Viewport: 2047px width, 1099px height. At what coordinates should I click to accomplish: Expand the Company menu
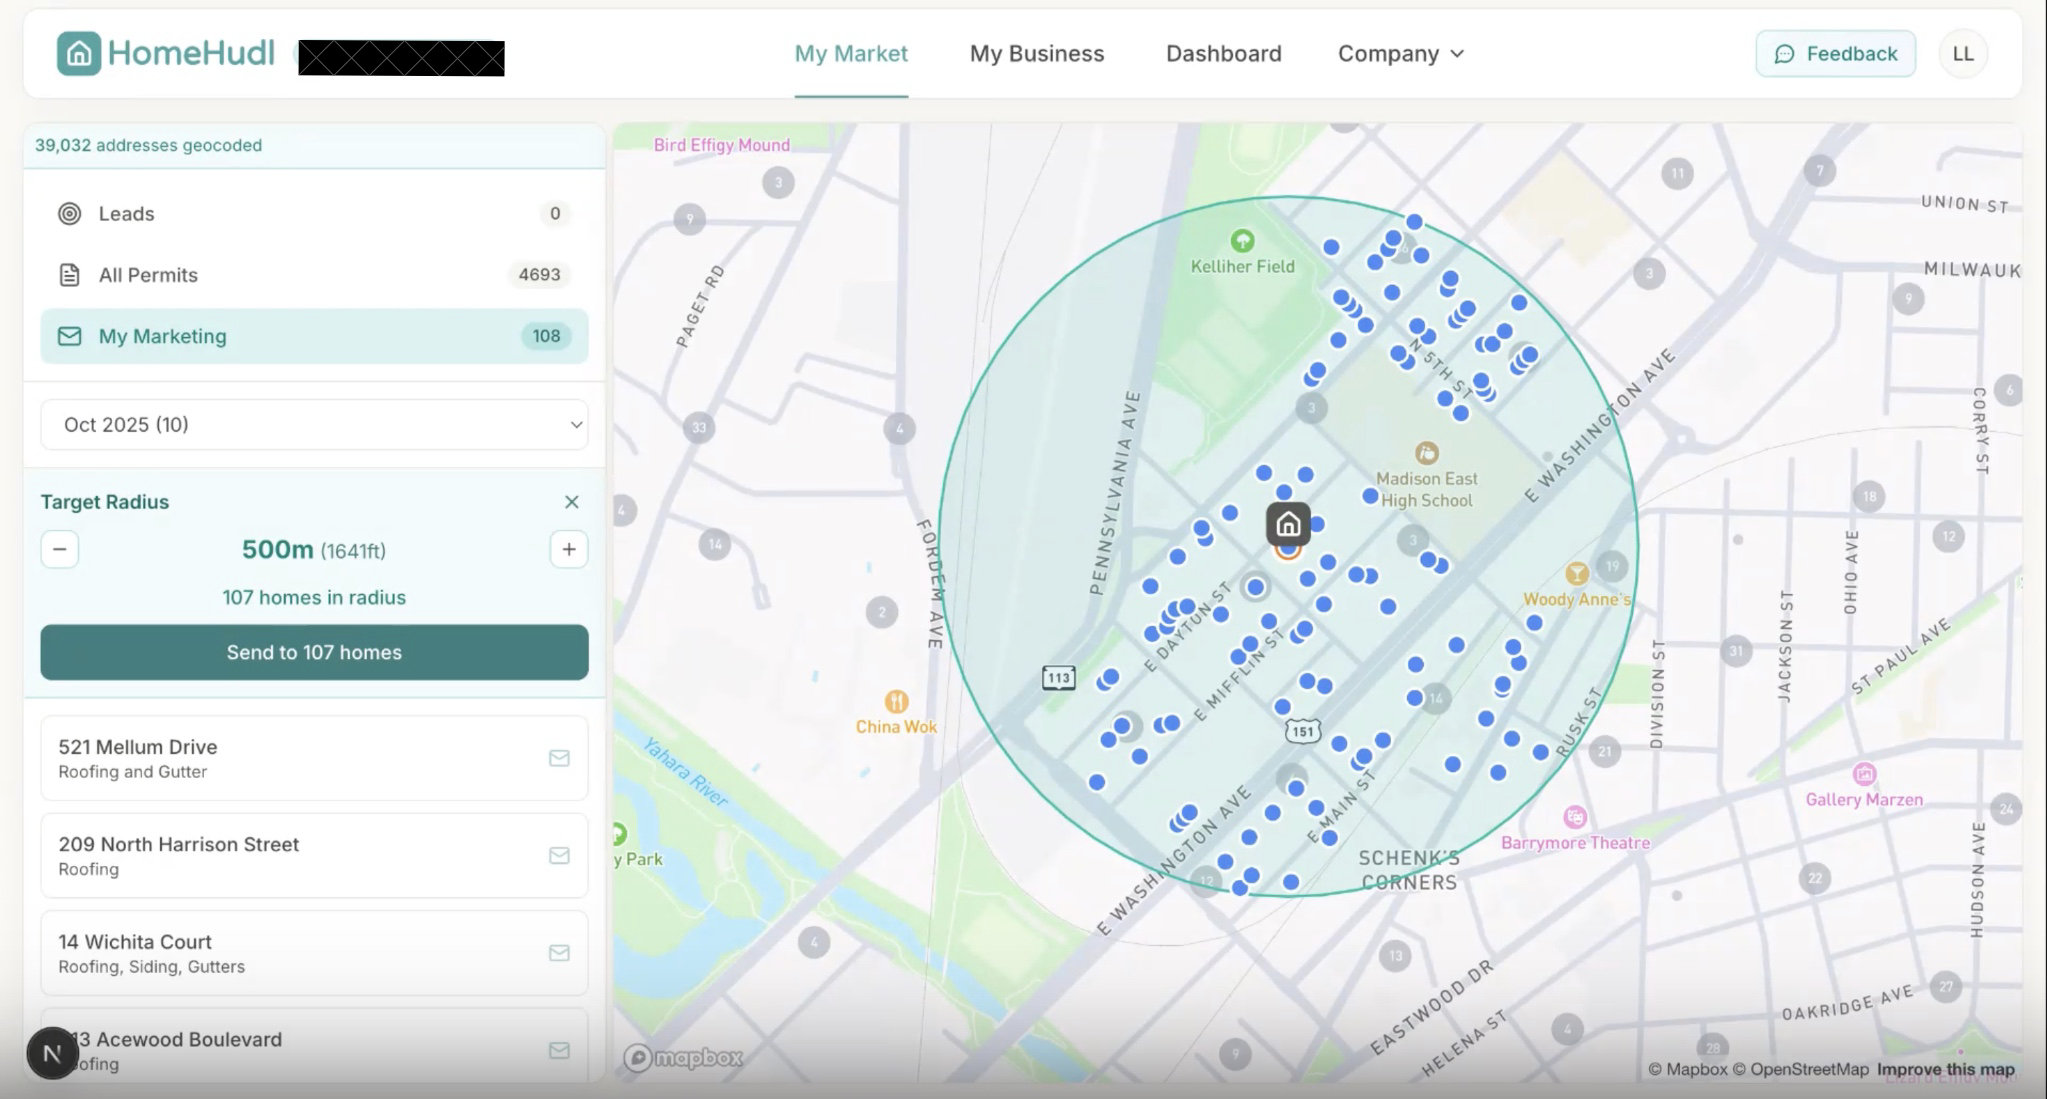[1400, 54]
